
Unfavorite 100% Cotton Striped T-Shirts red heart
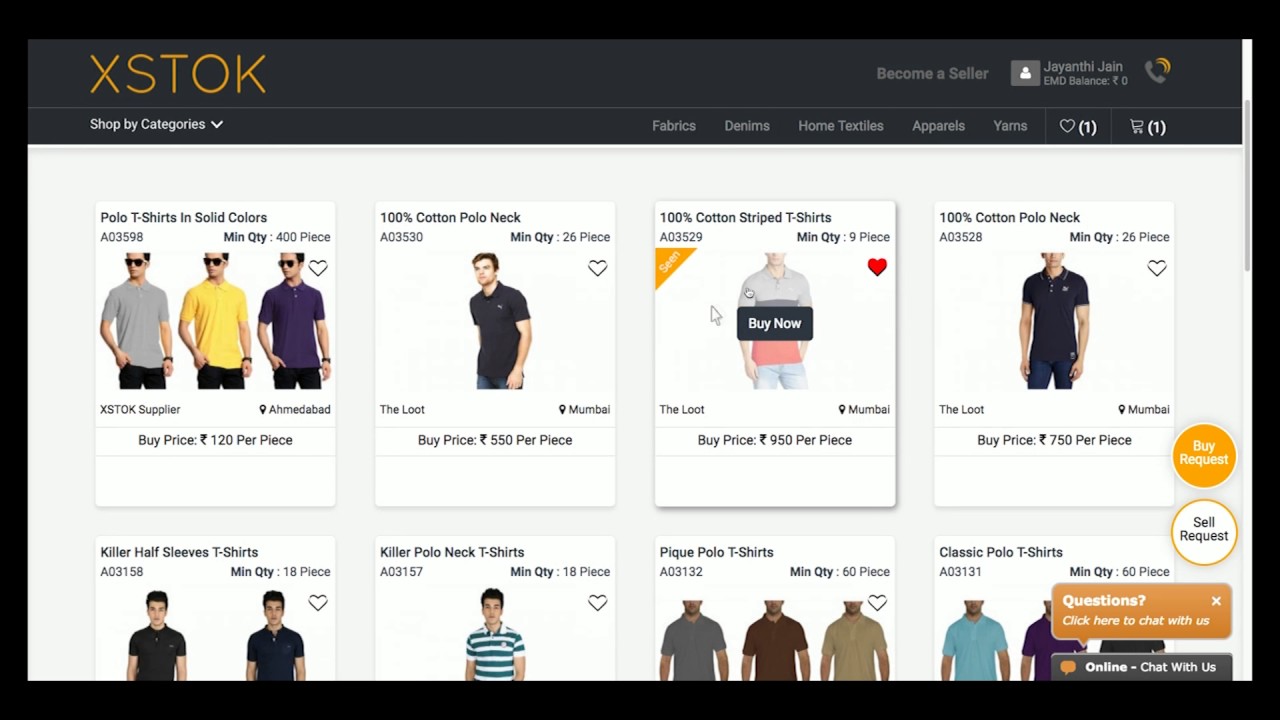(x=877, y=267)
